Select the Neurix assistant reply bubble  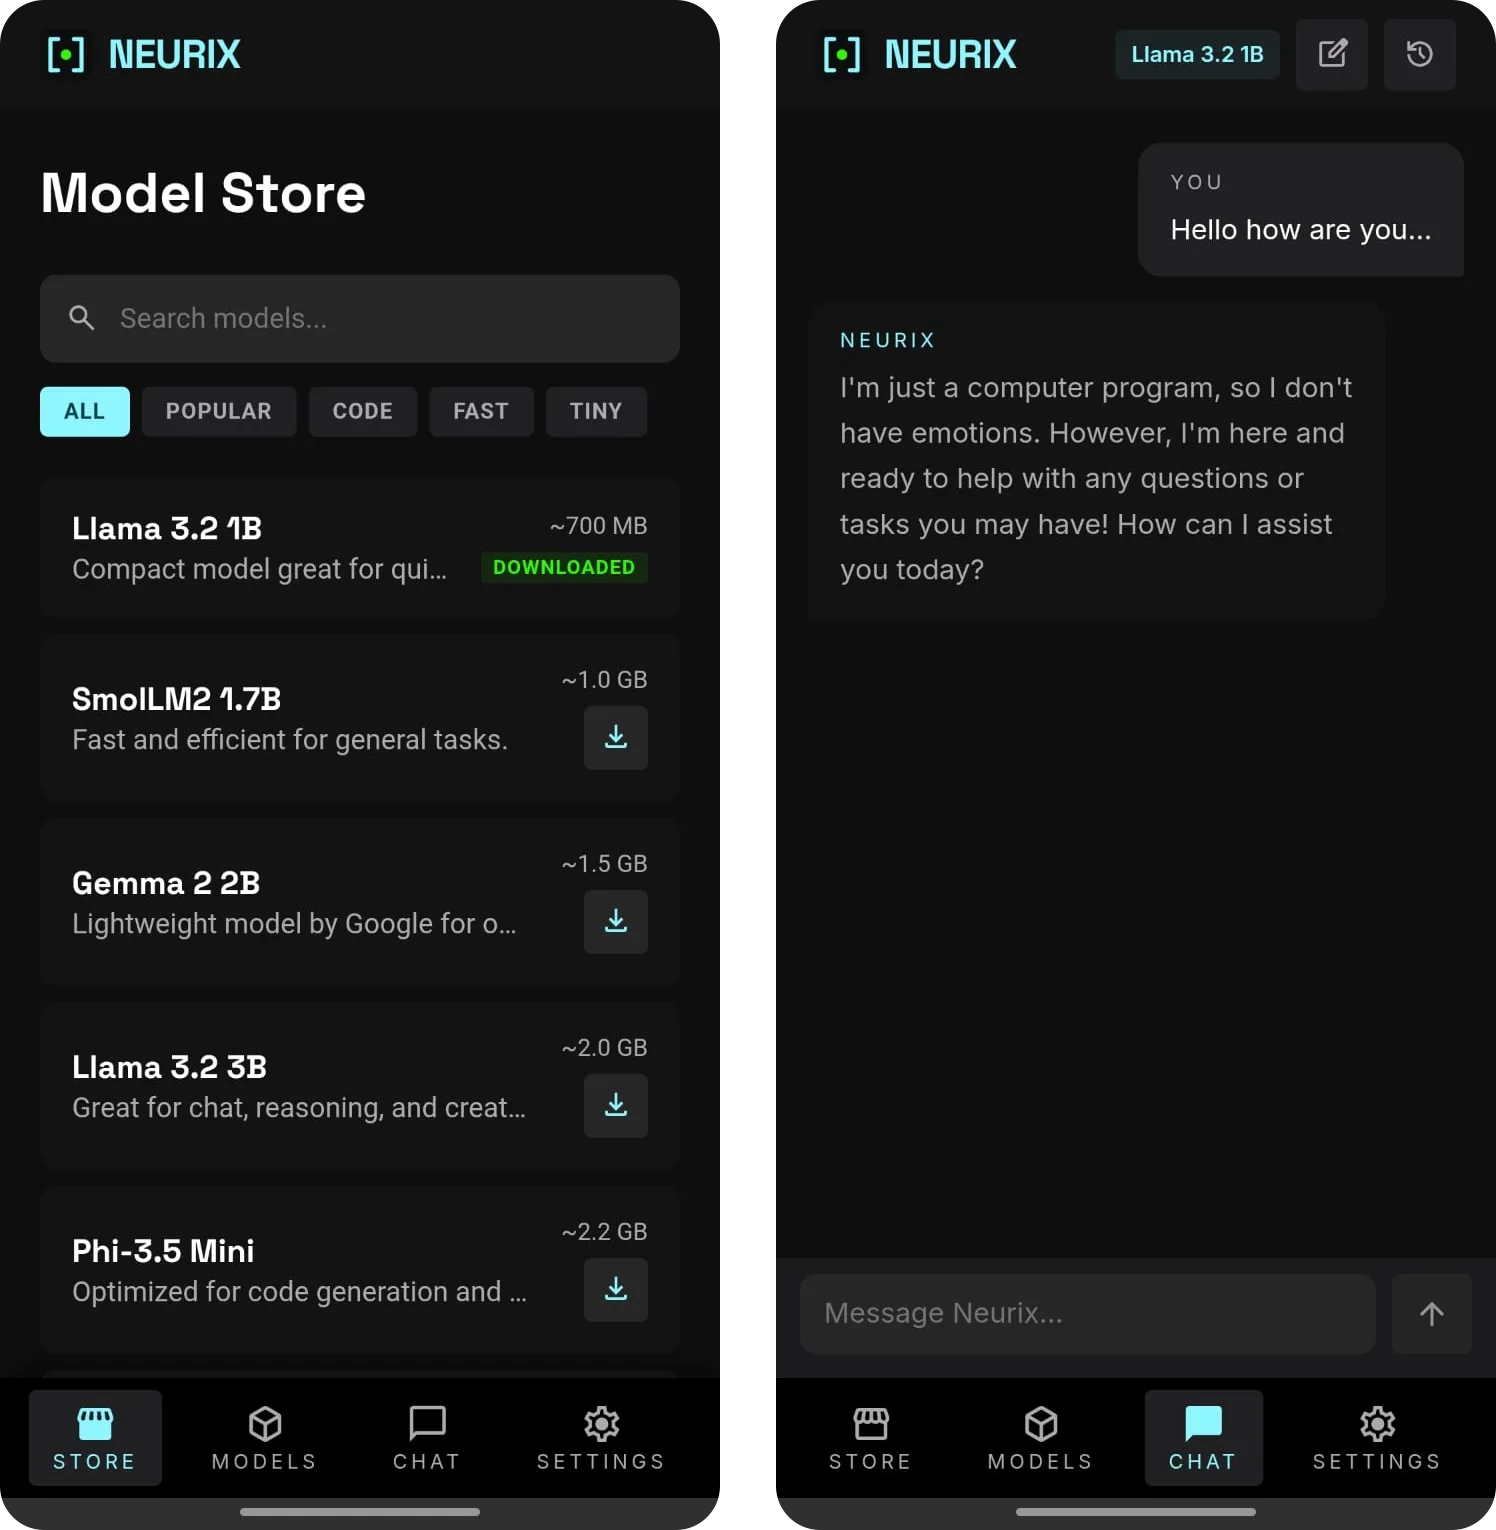(x=1096, y=461)
